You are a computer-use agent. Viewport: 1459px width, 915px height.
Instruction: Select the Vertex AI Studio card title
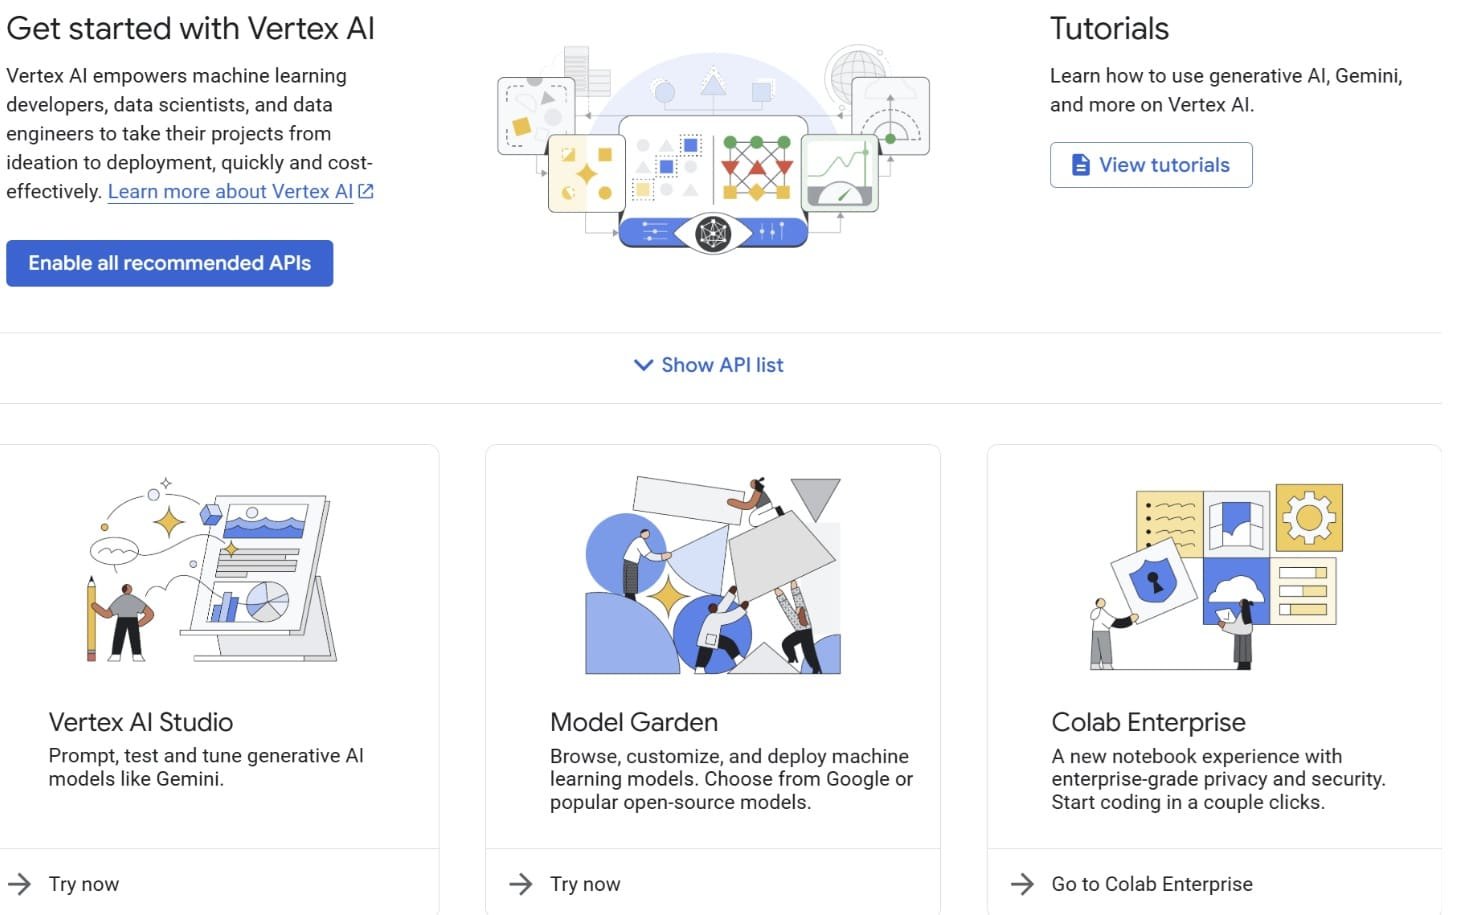(x=141, y=722)
